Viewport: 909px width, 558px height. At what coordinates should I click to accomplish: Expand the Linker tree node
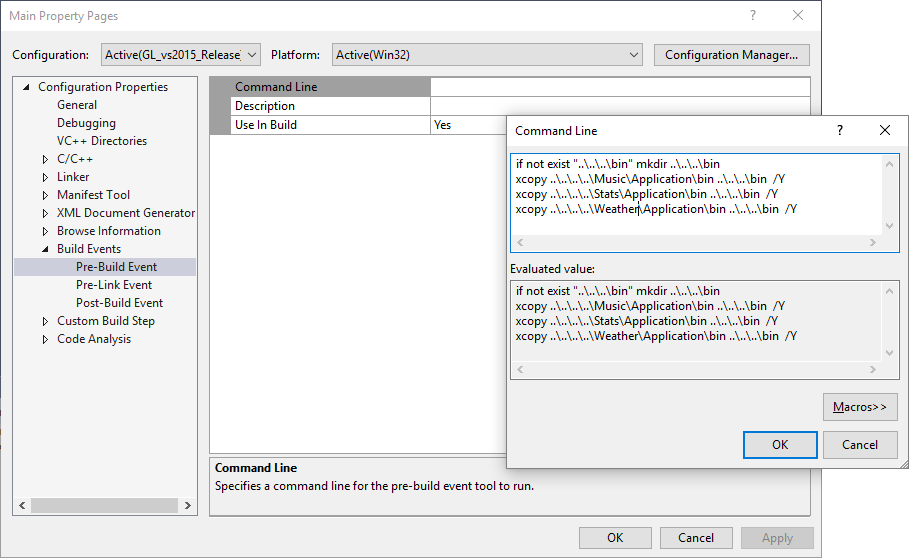click(x=45, y=178)
